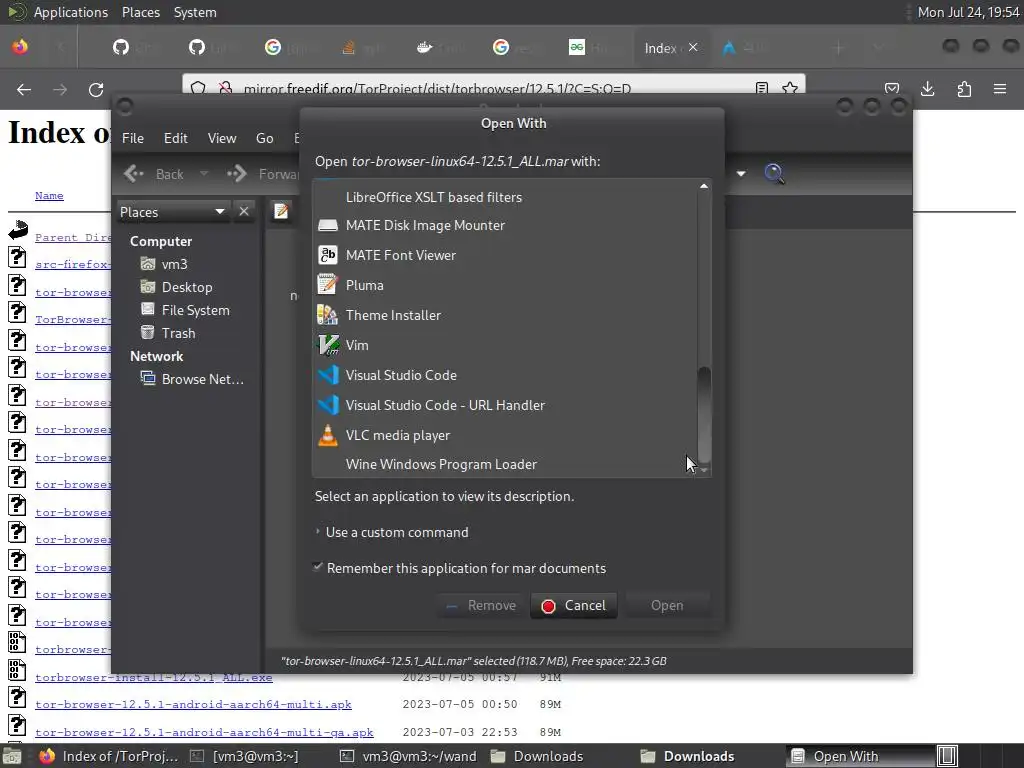
Task: Click the Name column sort link
Action: pos(49,195)
